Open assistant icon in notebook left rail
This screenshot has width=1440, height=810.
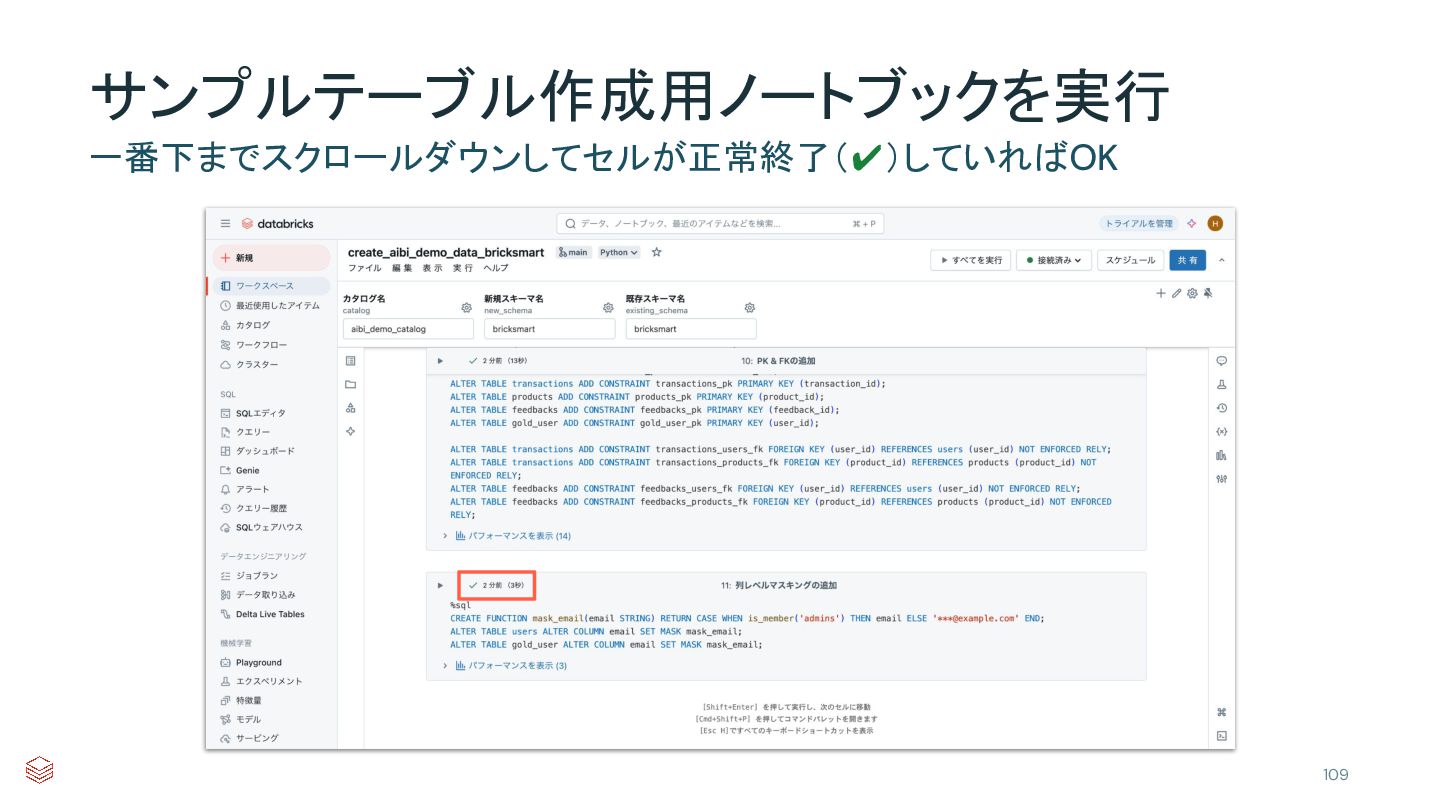tap(350, 431)
